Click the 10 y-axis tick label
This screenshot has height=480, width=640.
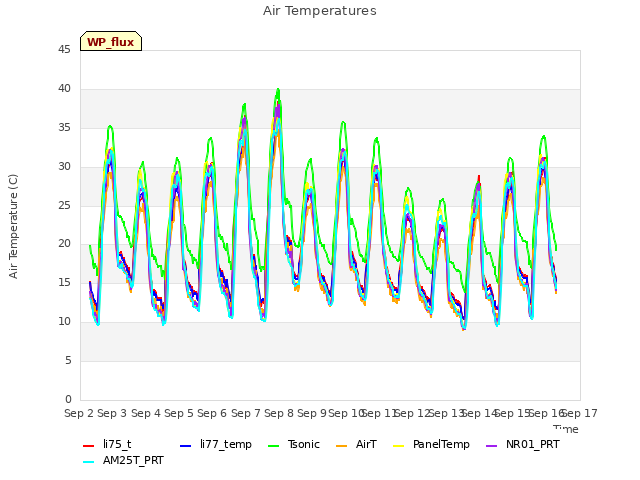[x=64, y=321]
